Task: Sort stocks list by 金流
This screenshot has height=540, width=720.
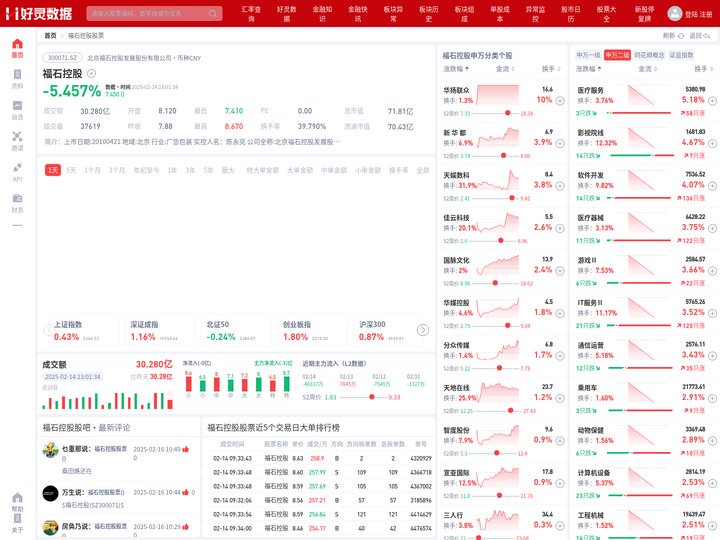Action: point(505,69)
